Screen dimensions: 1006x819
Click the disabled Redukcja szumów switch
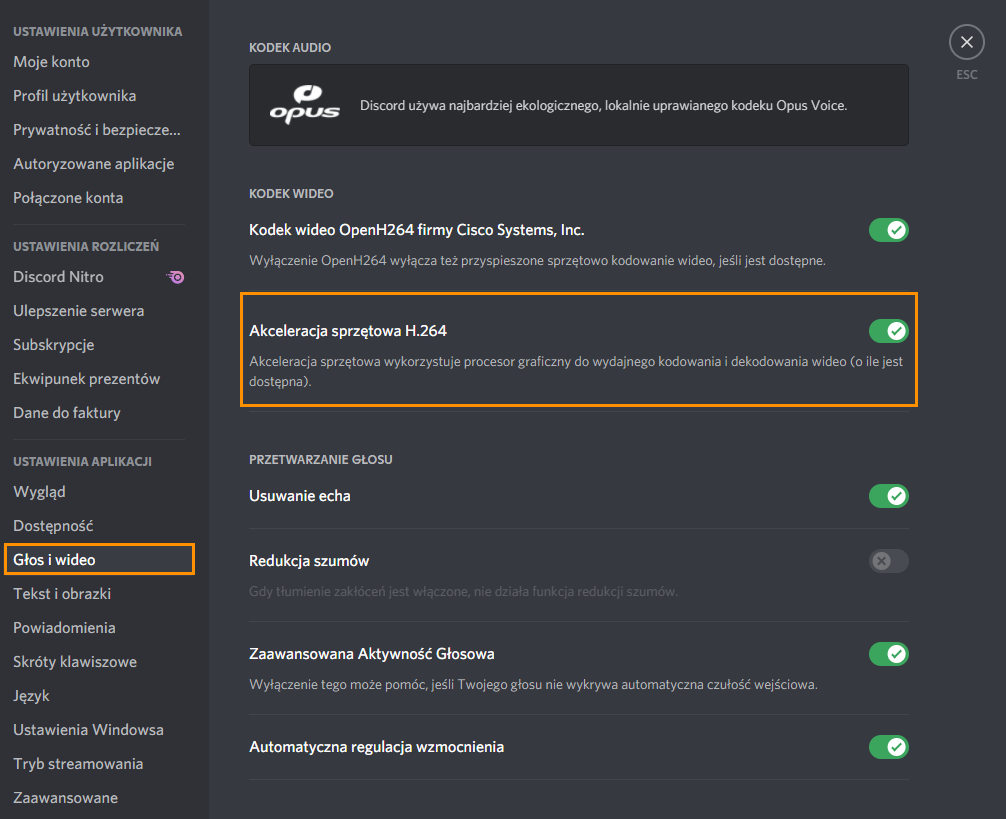pyautogui.click(x=889, y=561)
